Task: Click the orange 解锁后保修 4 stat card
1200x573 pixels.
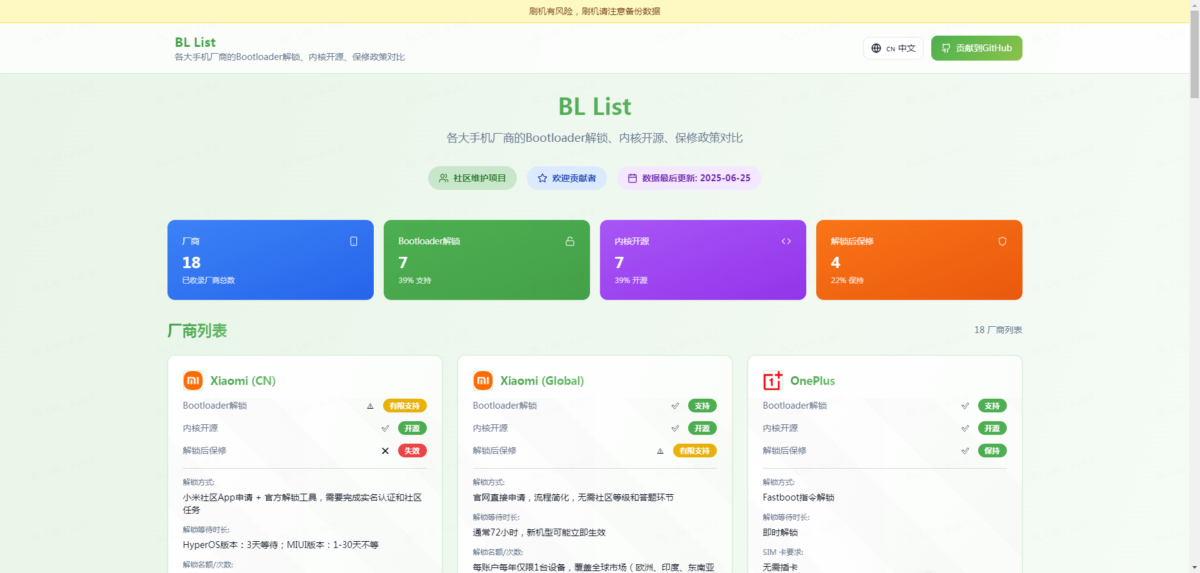Action: (x=919, y=260)
